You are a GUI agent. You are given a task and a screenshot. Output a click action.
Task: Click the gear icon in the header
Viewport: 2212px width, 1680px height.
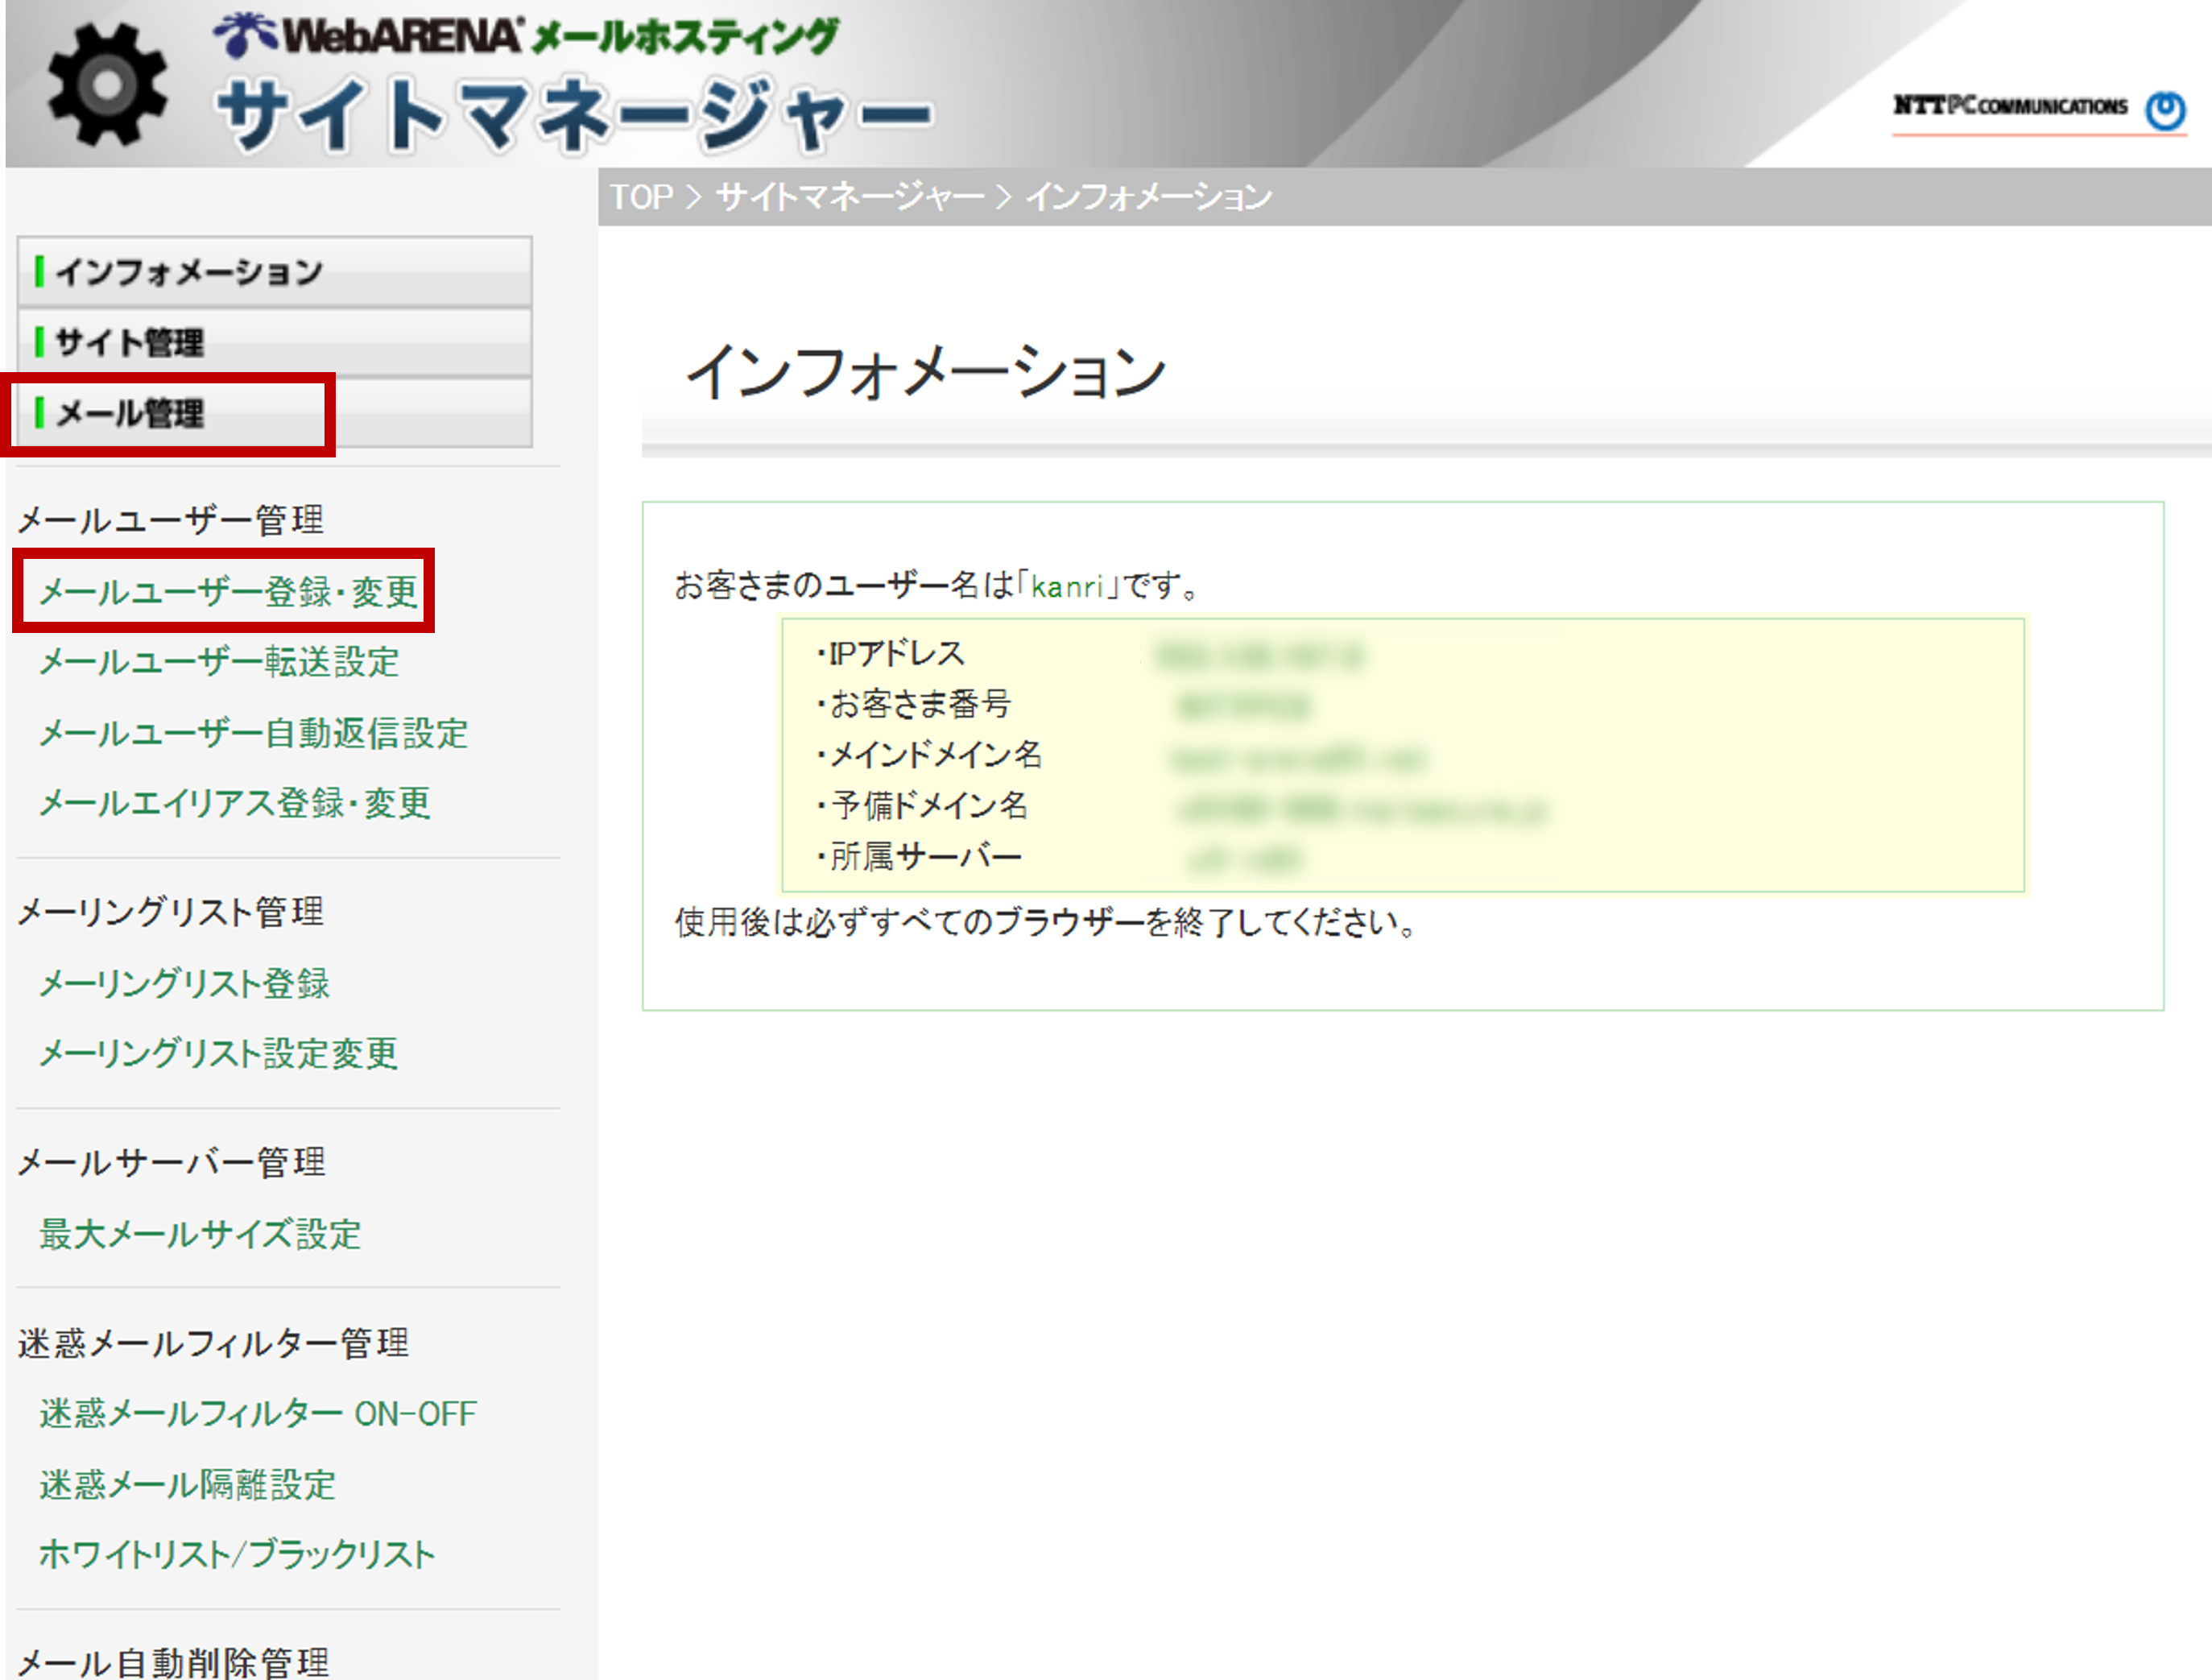click(107, 85)
